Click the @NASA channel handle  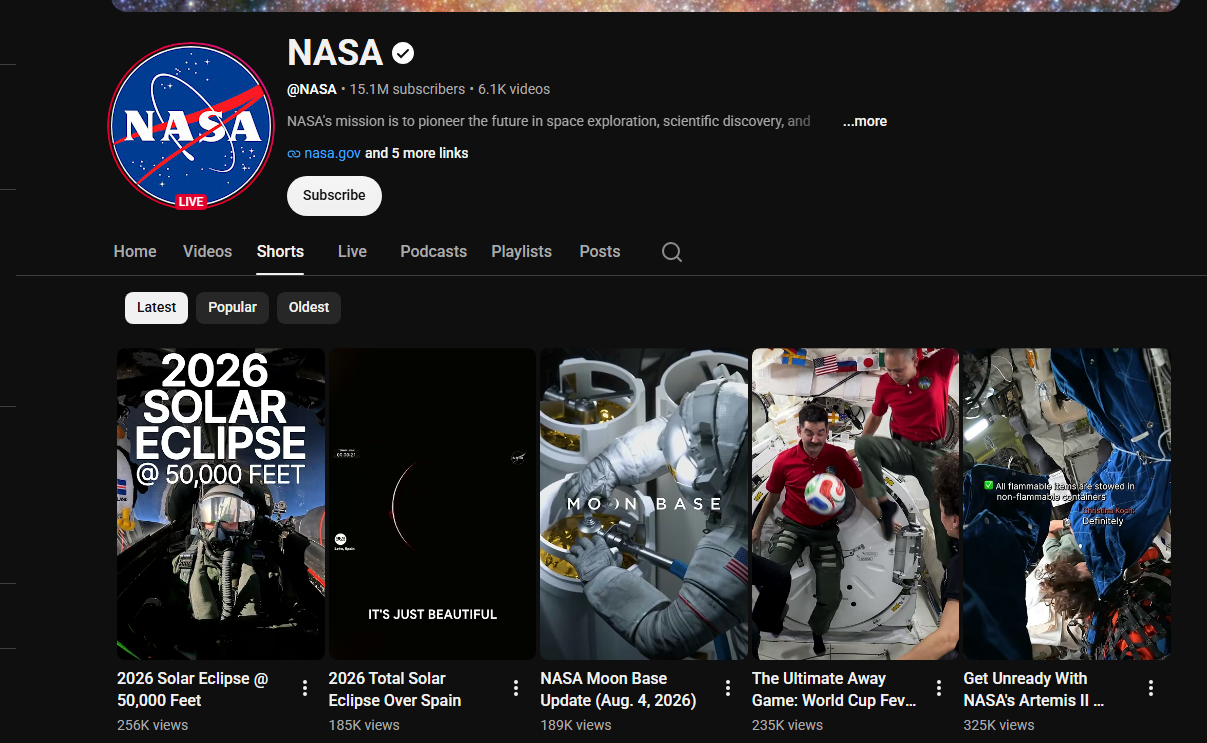[312, 89]
